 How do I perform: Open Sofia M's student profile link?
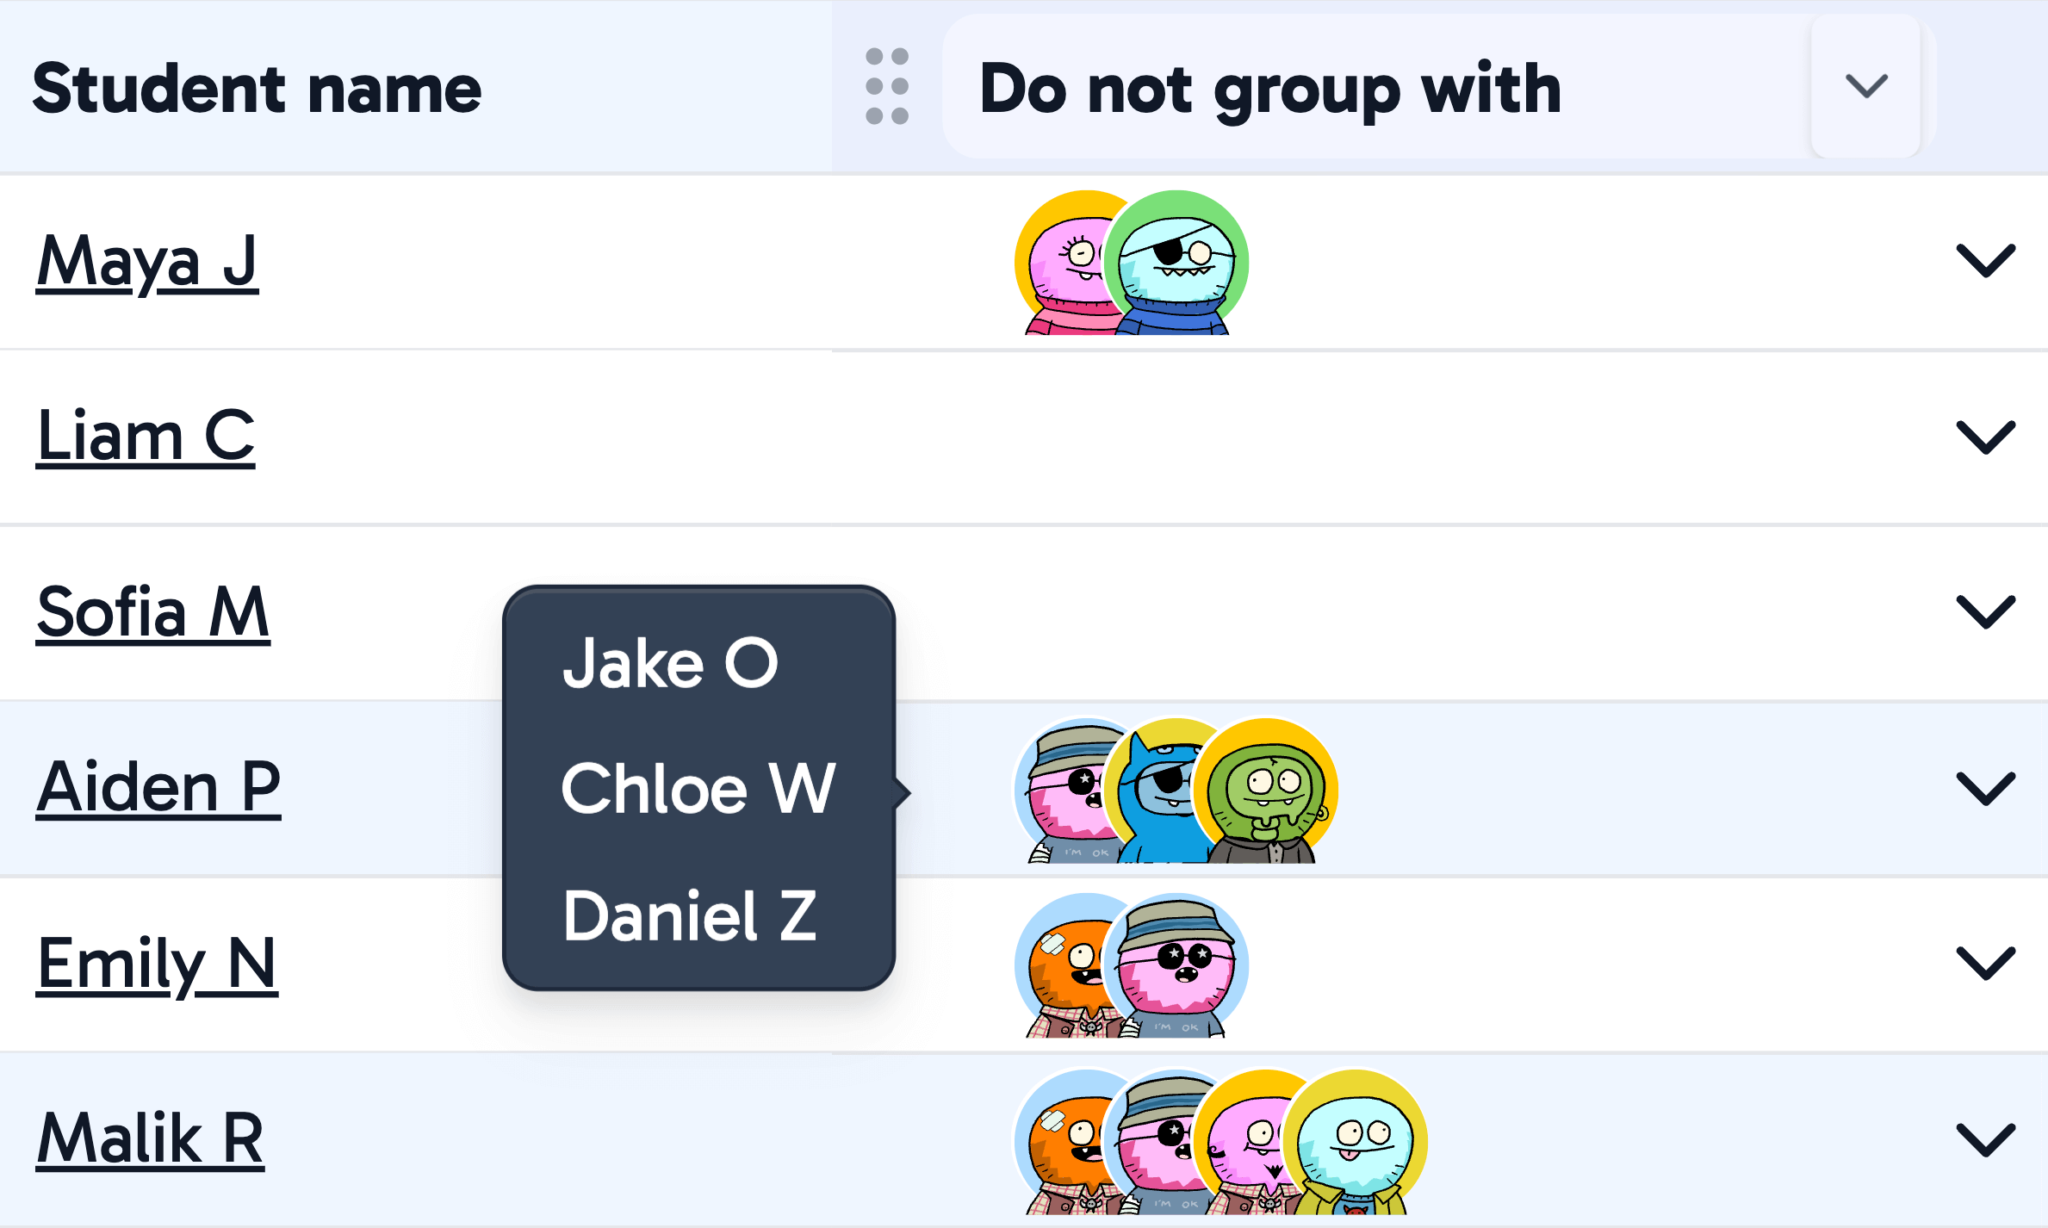153,613
